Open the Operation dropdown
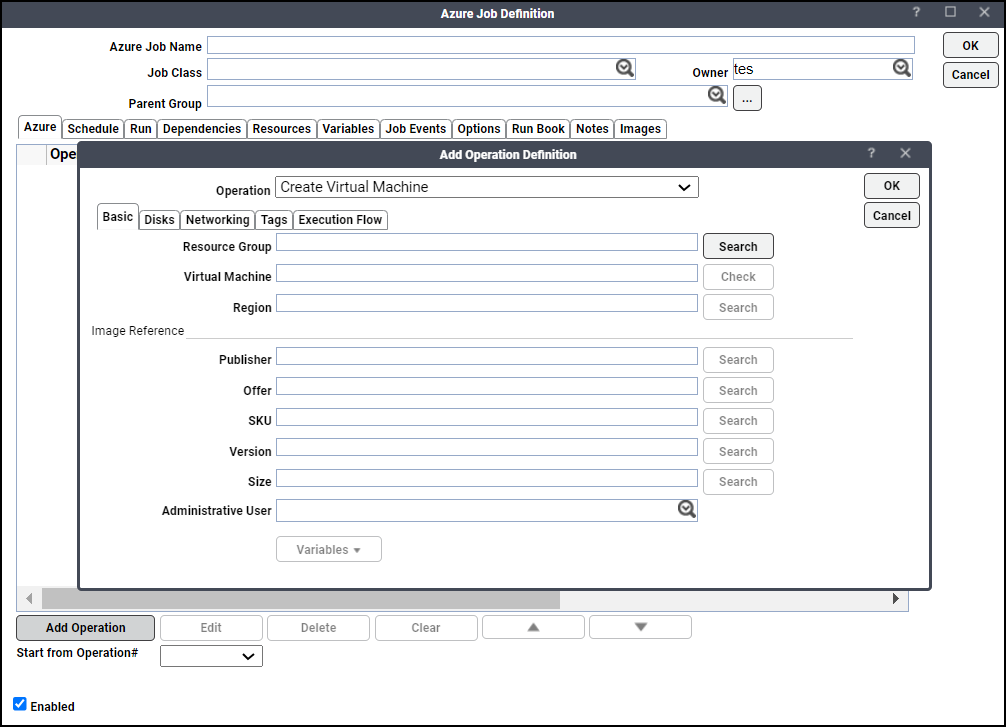1006x727 pixels. click(x=487, y=187)
